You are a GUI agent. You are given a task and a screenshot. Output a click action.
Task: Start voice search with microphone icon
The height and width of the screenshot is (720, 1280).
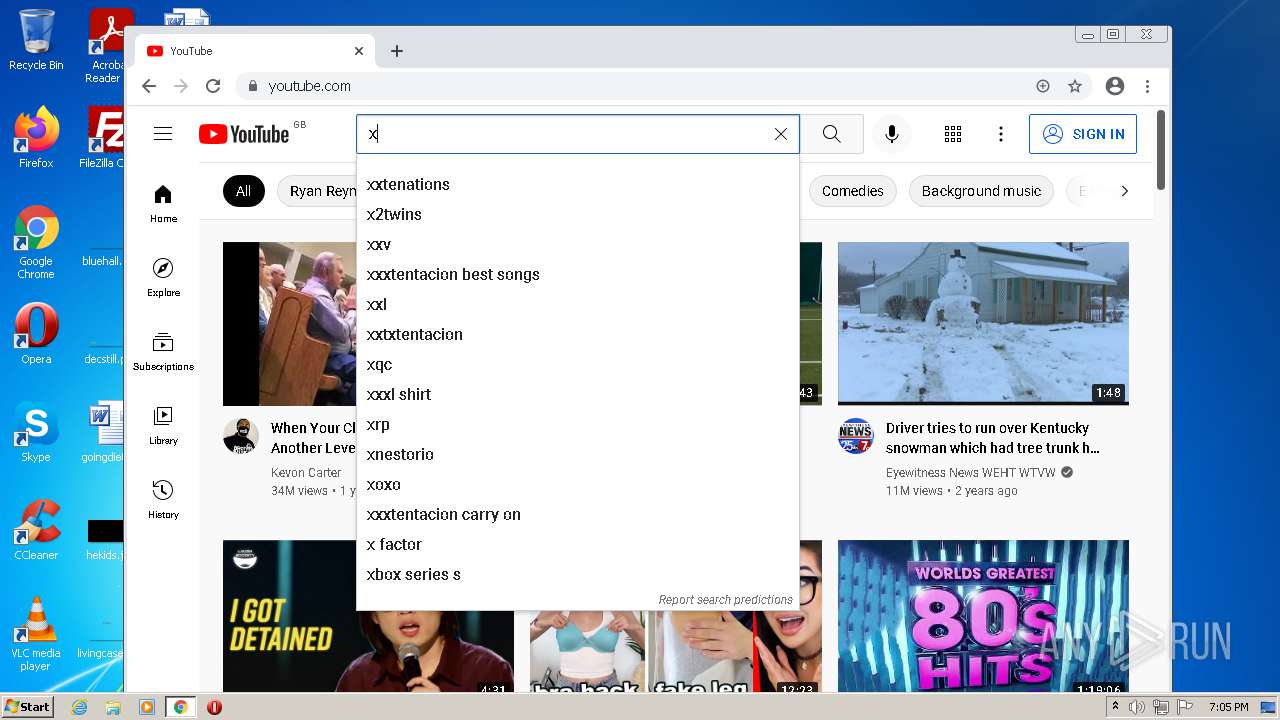(x=892, y=134)
